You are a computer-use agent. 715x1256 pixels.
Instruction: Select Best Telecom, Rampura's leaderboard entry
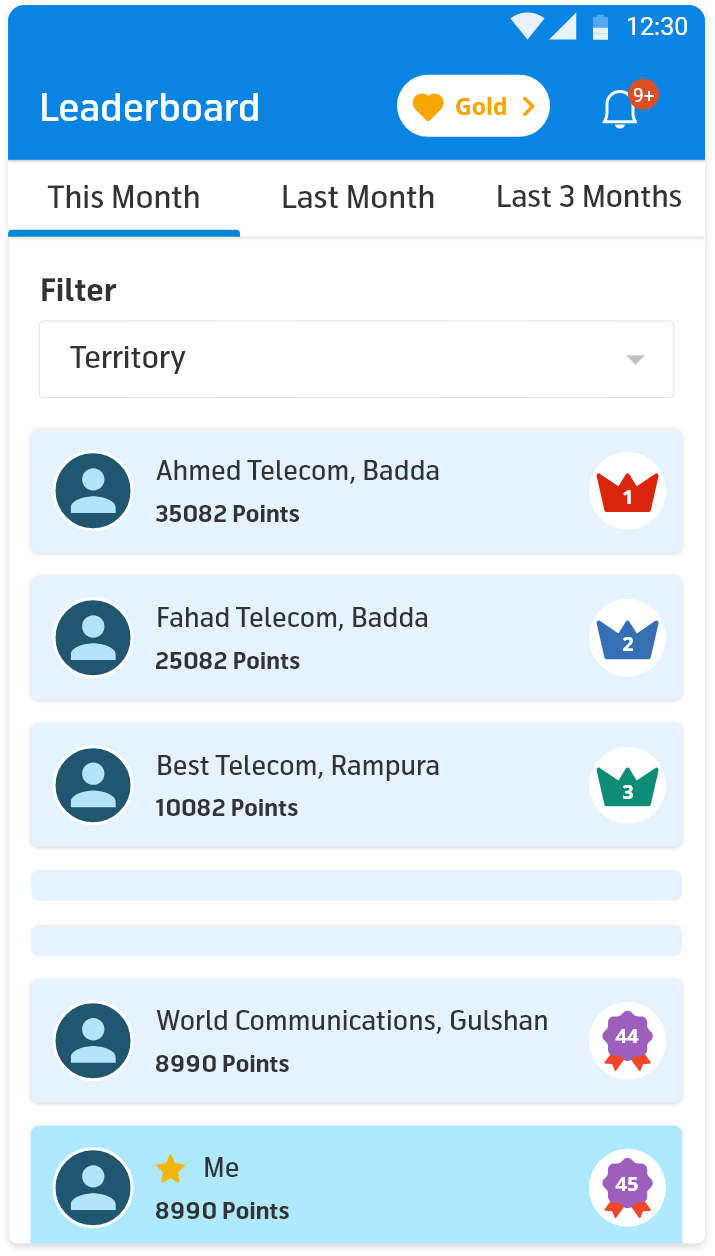tap(356, 785)
